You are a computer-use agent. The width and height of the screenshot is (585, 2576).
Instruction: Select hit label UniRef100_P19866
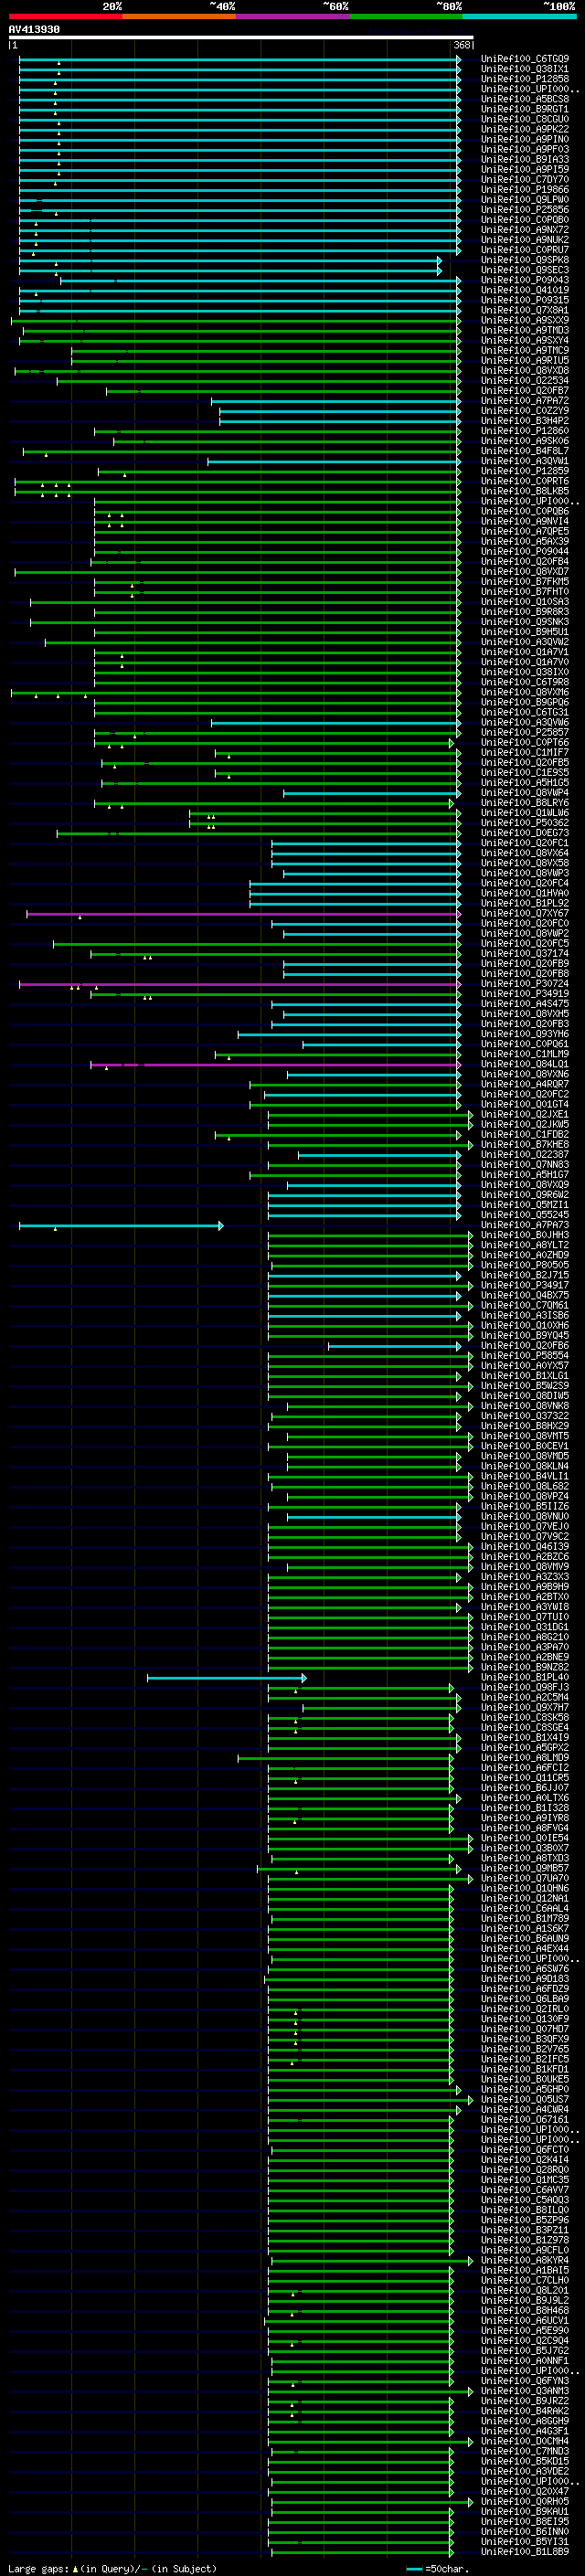525,190
